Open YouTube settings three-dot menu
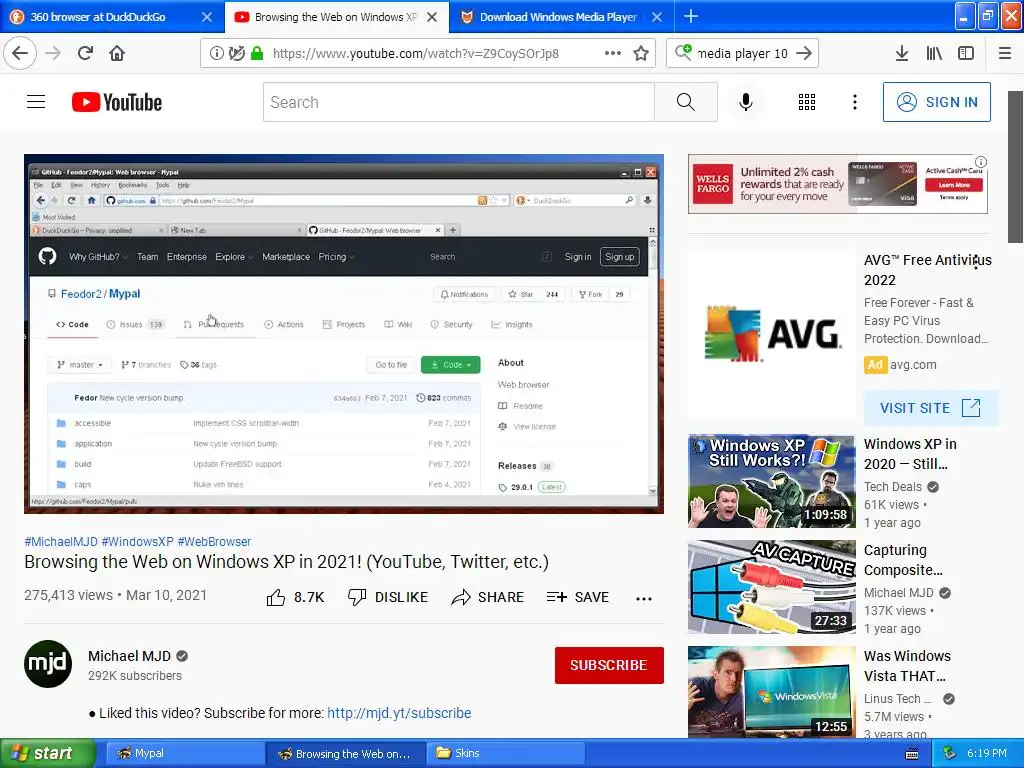Image resolution: width=1024 pixels, height=768 pixels. pyautogui.click(x=855, y=102)
